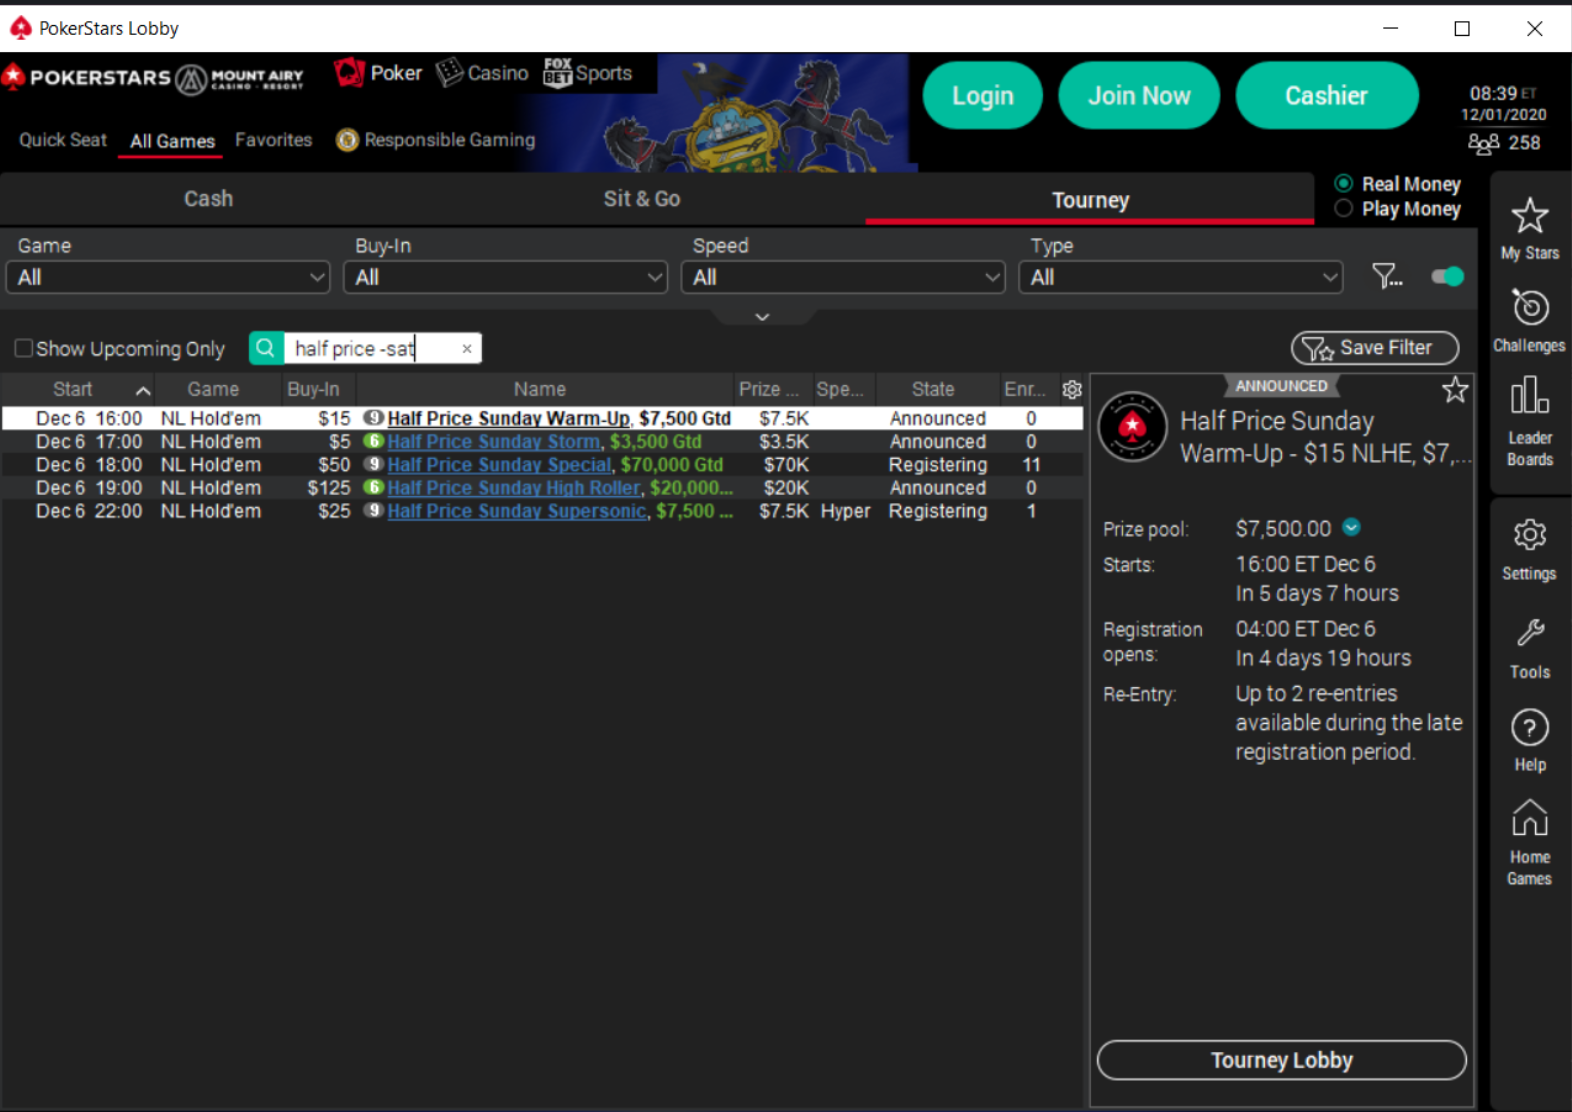Click the search magnifier icon
Screen dimensions: 1572x1112
(x=265, y=348)
